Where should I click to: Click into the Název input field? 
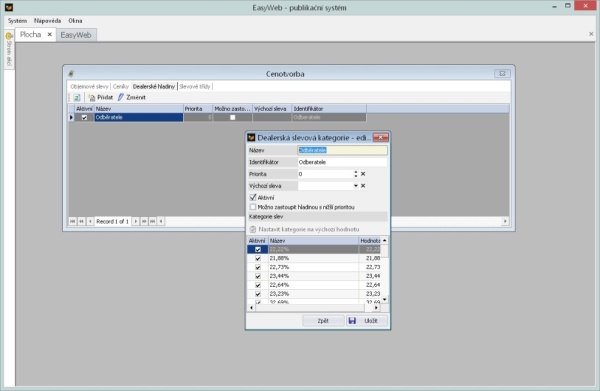pyautogui.click(x=342, y=150)
